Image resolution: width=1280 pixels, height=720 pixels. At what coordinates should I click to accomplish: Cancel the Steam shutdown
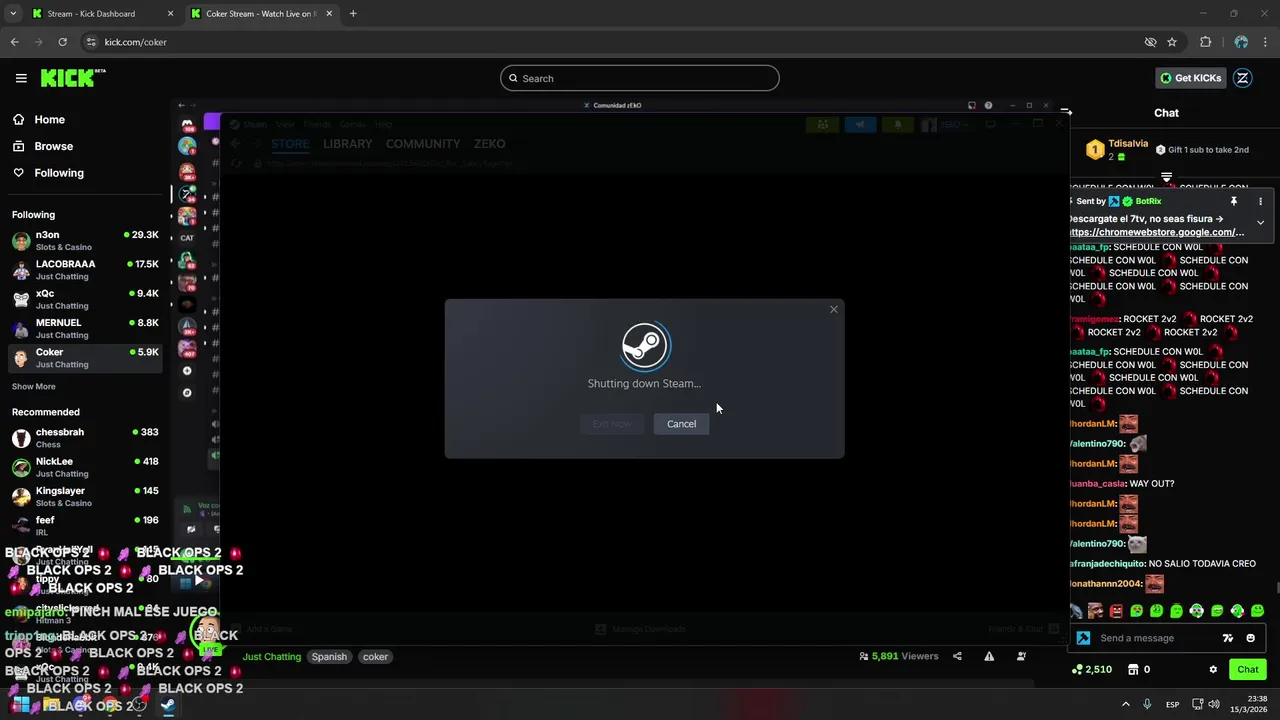tap(681, 424)
